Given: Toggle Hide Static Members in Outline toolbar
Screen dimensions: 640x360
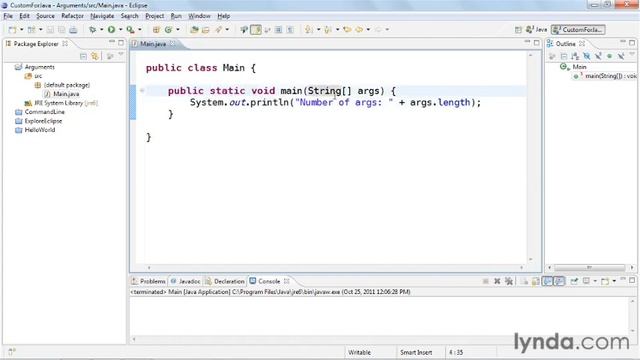Looking at the screenshot, I should pos(598,56).
